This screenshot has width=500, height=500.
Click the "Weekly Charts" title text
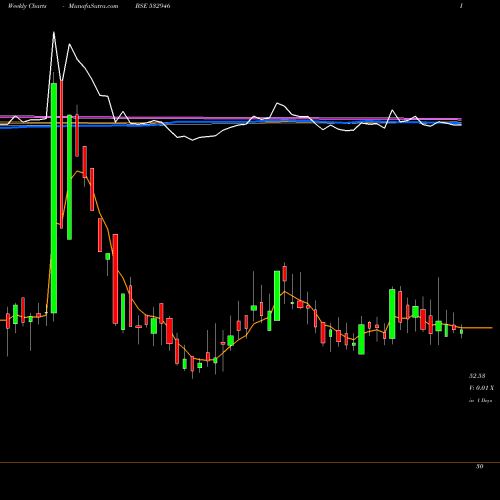pyautogui.click(x=27, y=6)
